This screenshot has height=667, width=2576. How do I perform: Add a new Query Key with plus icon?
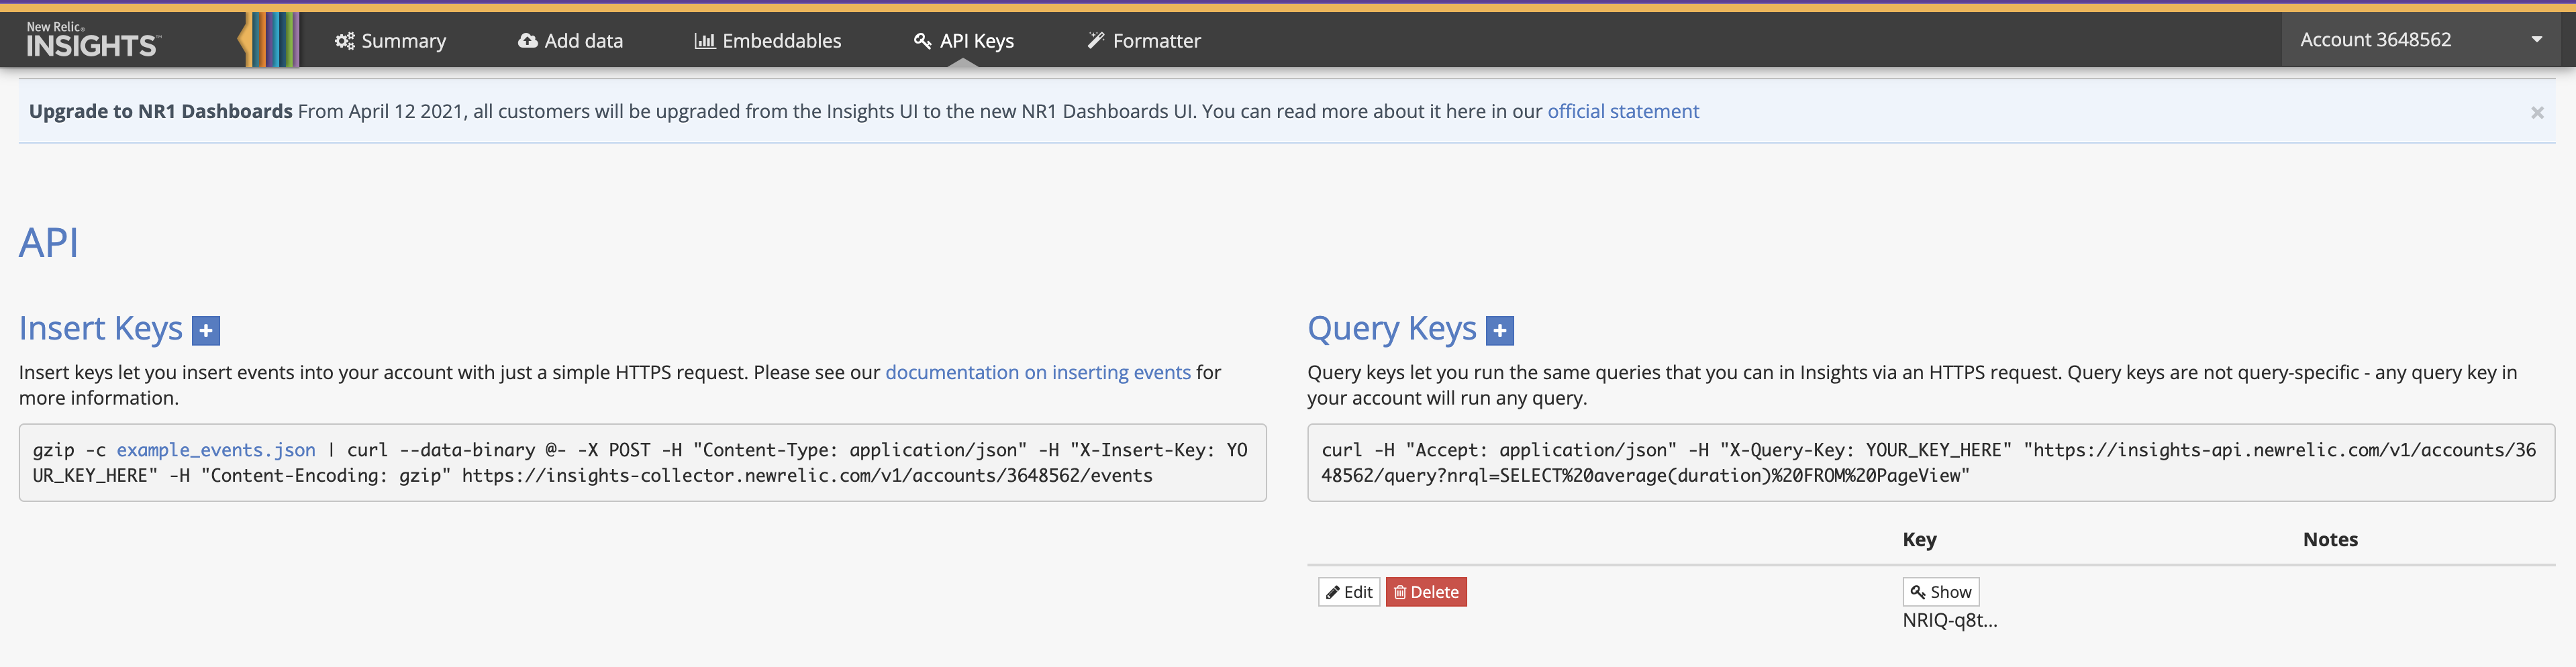pyautogui.click(x=1499, y=330)
